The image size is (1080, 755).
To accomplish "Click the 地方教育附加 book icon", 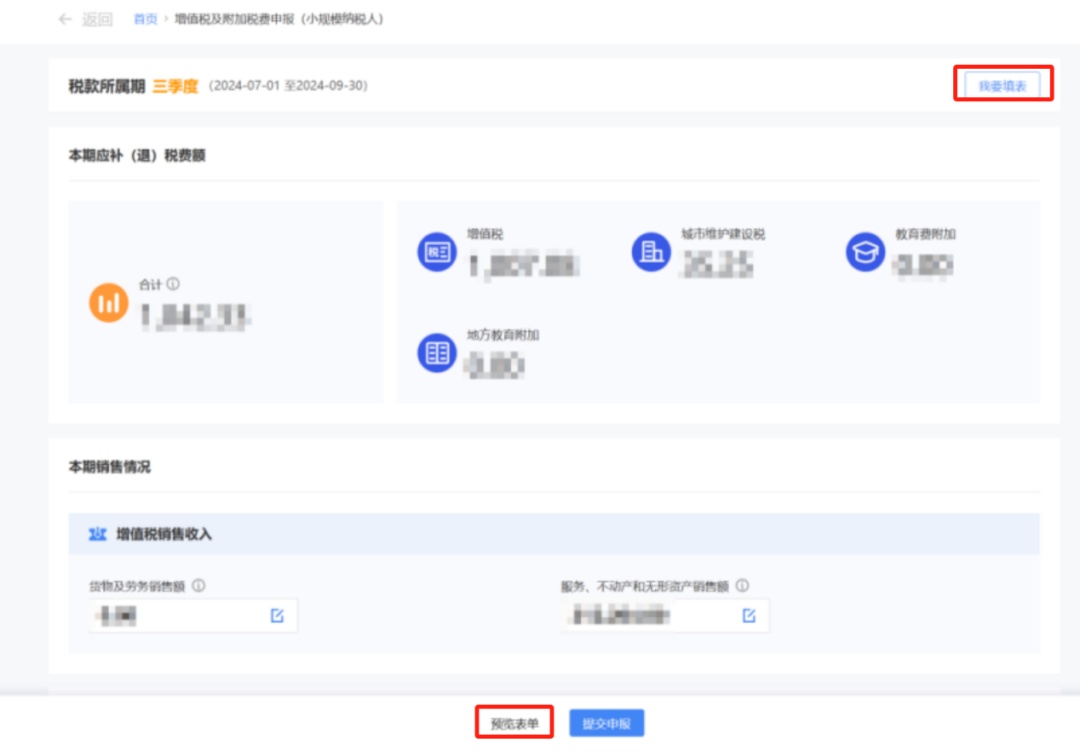I will click(437, 353).
